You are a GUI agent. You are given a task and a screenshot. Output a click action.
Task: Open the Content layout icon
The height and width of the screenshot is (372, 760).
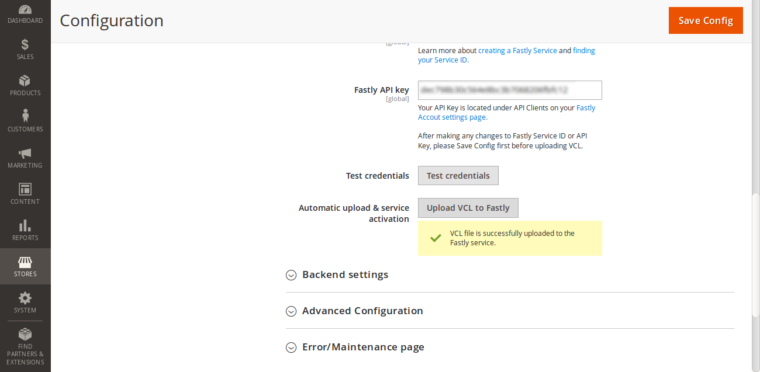(x=25, y=189)
